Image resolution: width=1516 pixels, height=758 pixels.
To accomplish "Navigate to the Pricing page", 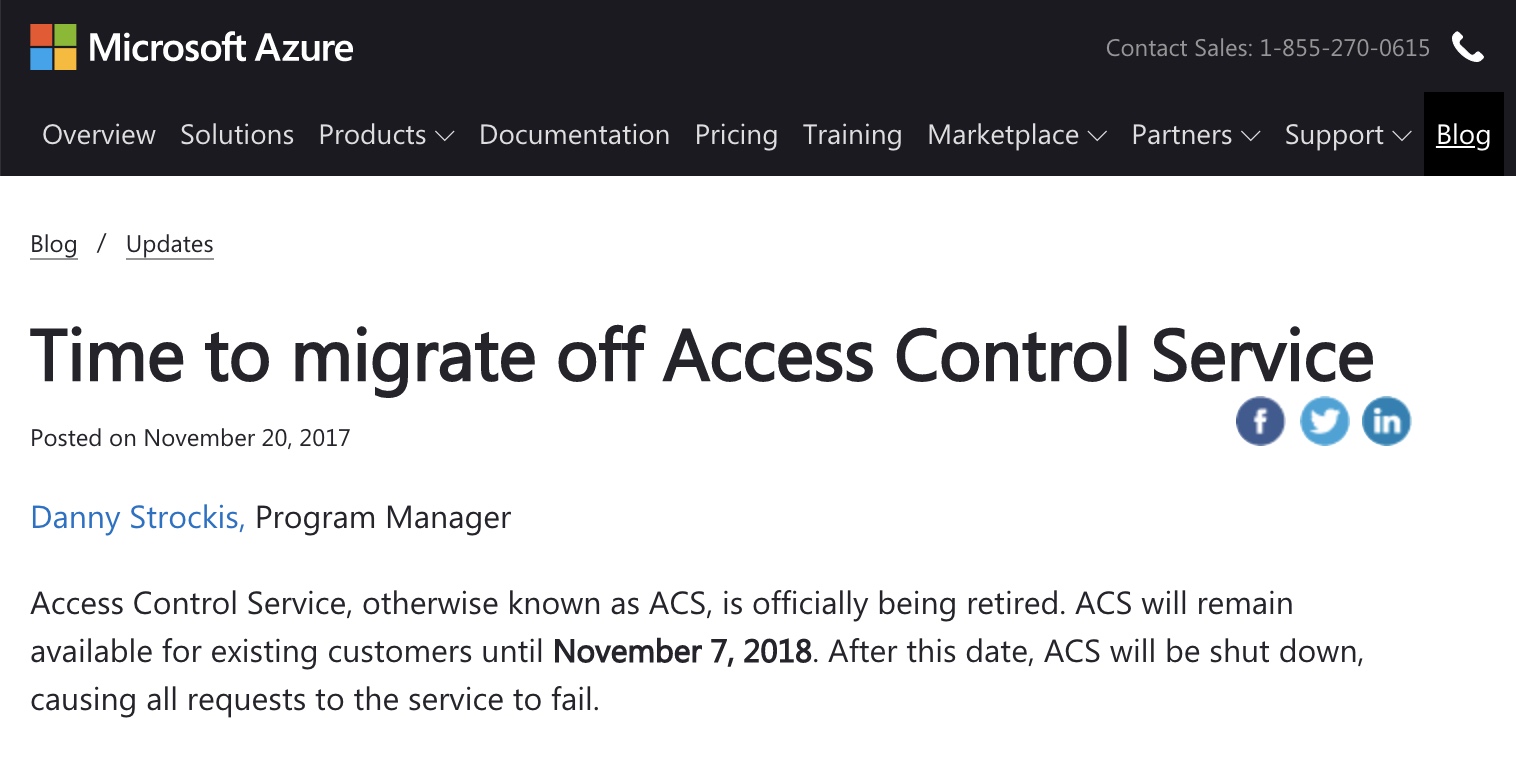I will click(736, 134).
